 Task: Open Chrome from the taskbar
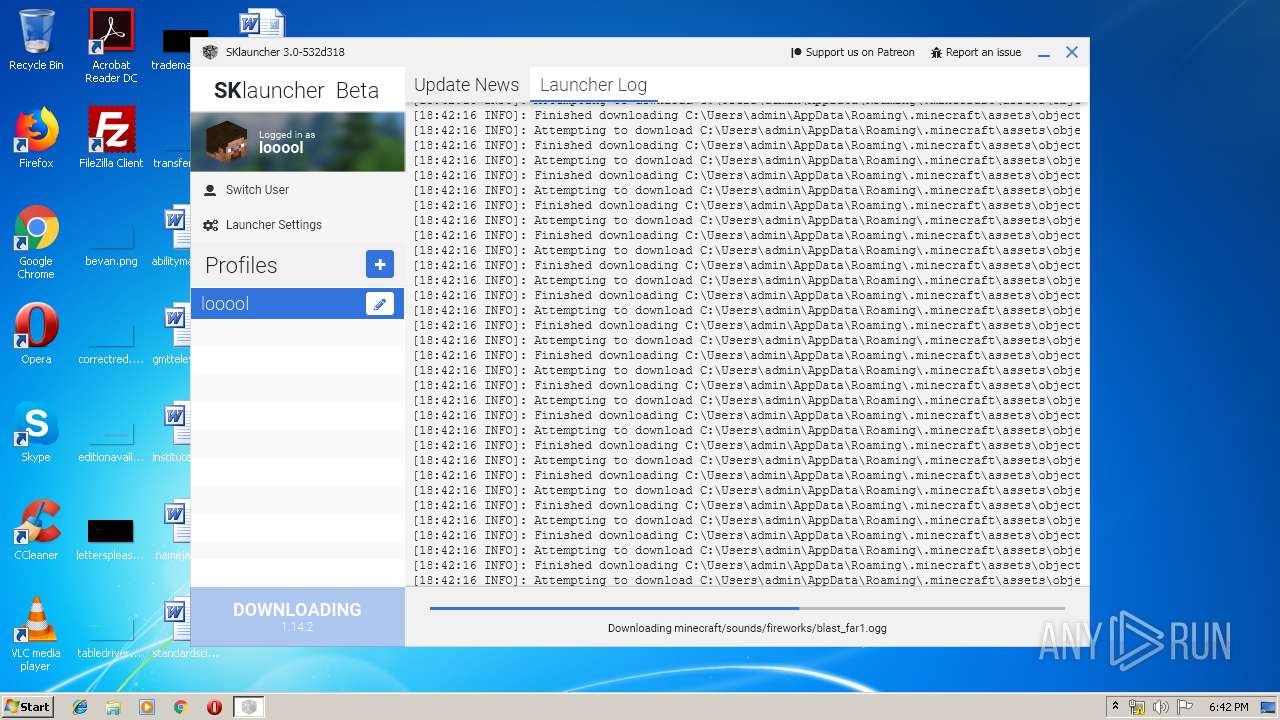180,707
